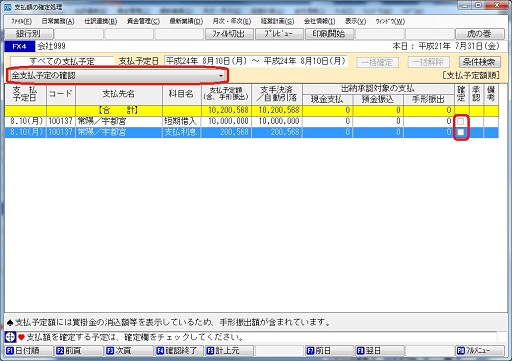The height and width of the screenshot is (361, 512).
Task: Click the 会社999 company name label
Action: (51, 46)
